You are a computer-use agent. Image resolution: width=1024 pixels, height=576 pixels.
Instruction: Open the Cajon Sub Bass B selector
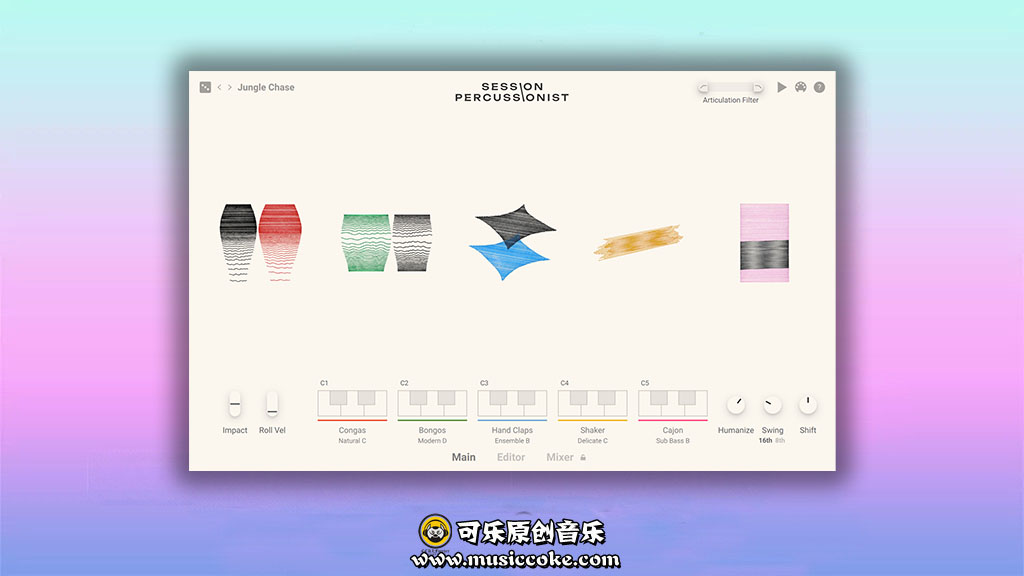673,435
